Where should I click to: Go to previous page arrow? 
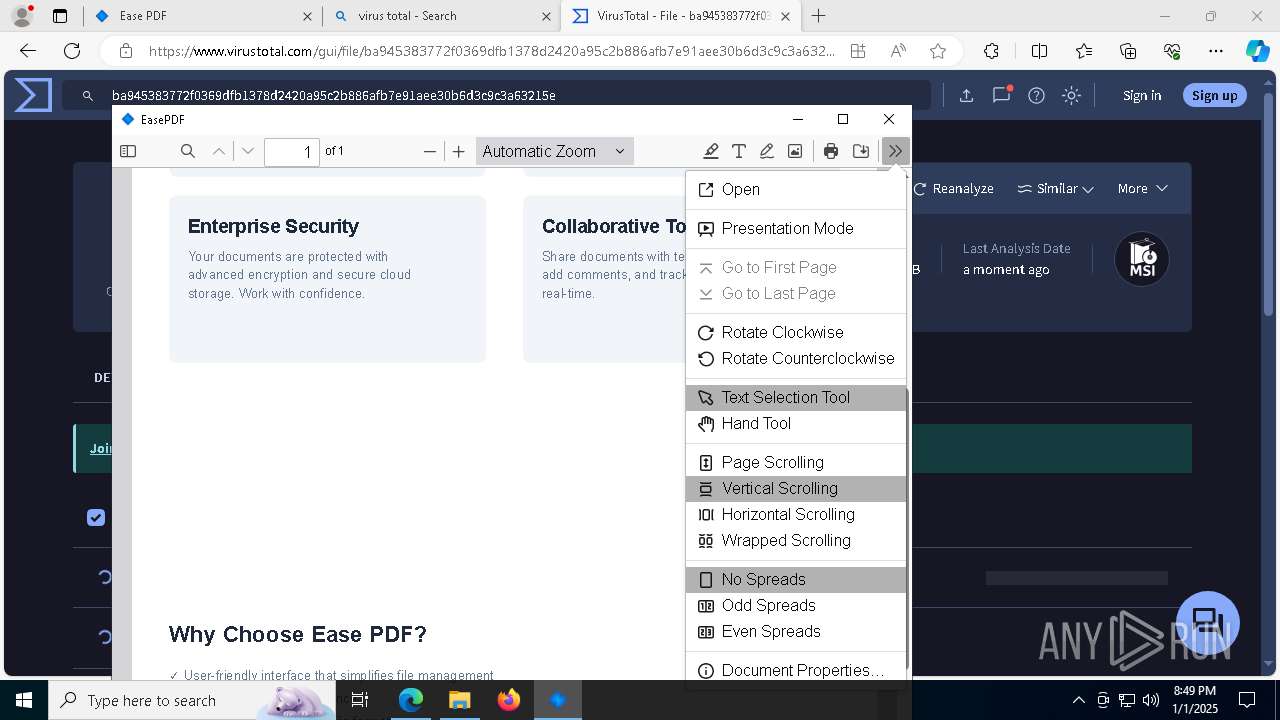point(219,151)
